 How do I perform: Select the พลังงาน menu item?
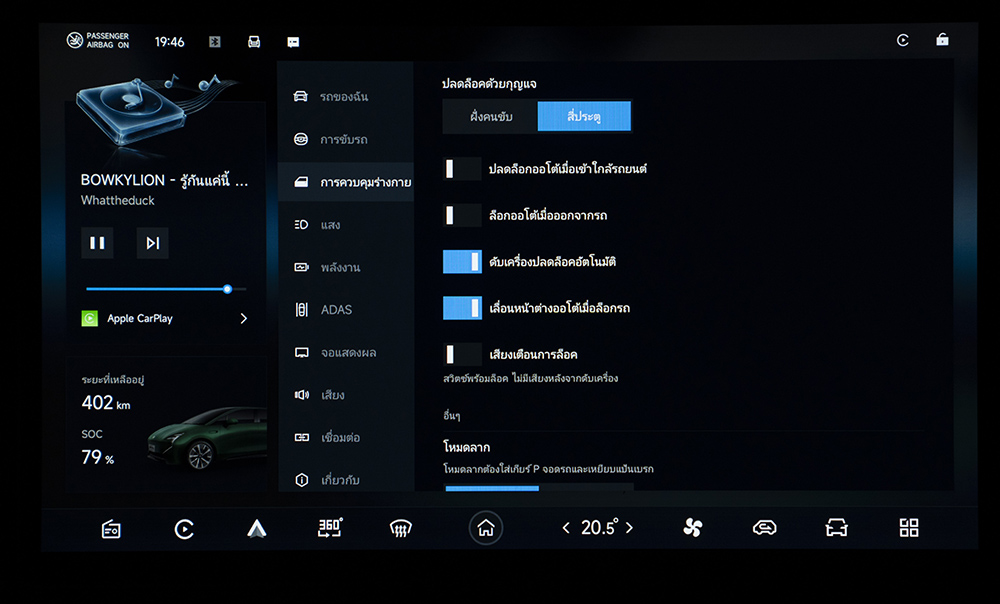click(340, 268)
